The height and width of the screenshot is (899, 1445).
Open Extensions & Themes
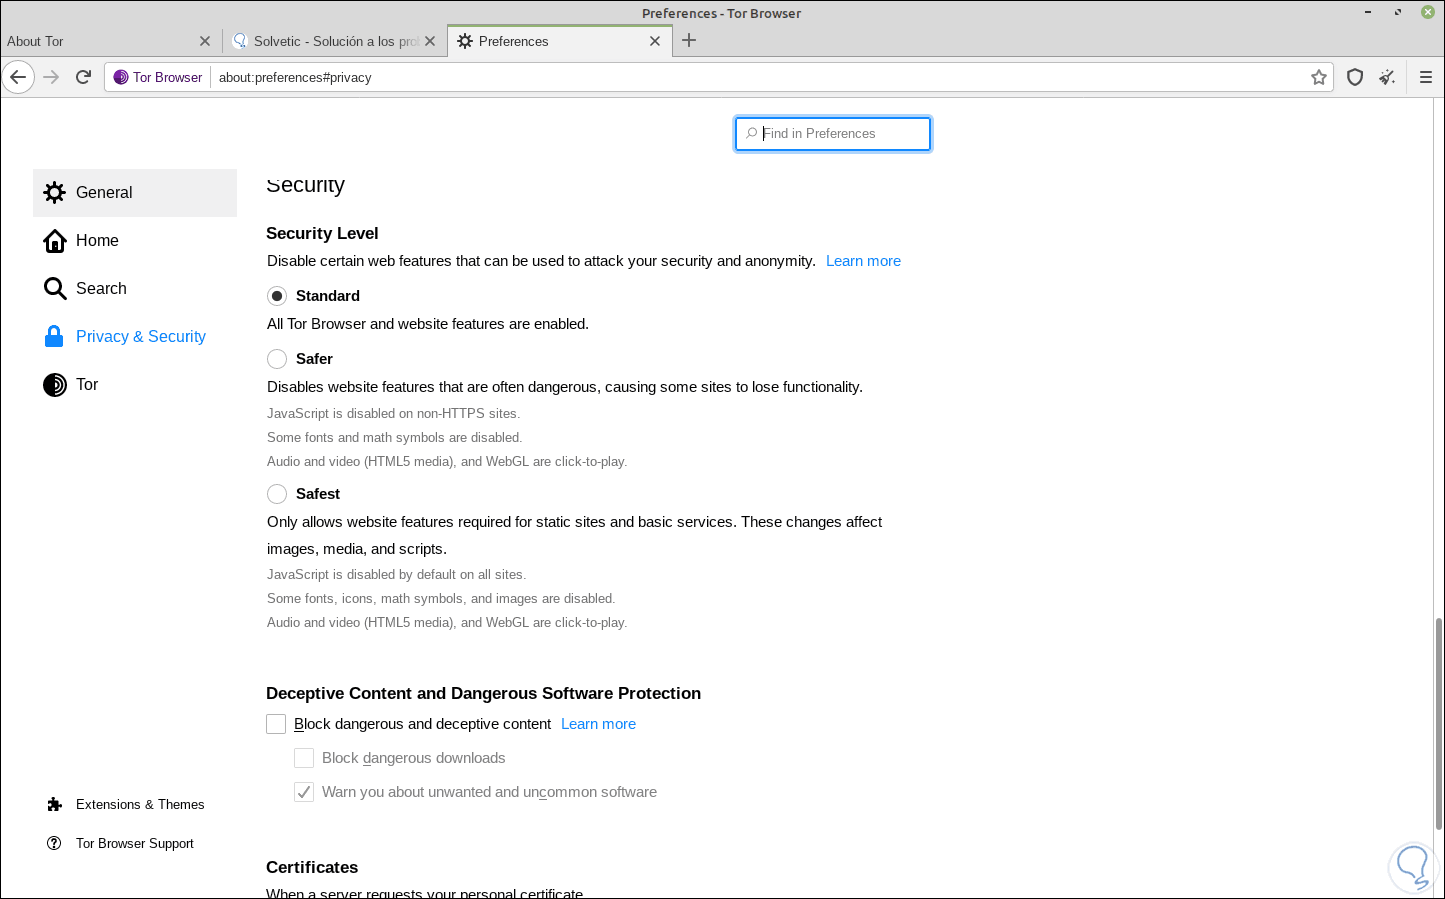click(139, 804)
